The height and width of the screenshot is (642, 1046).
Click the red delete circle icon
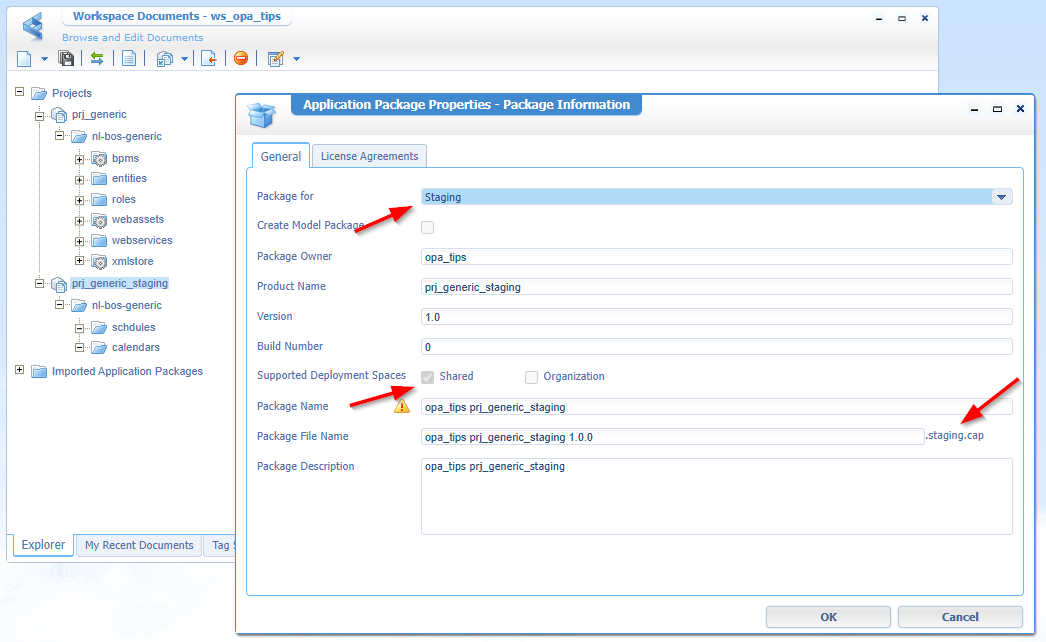(241, 59)
